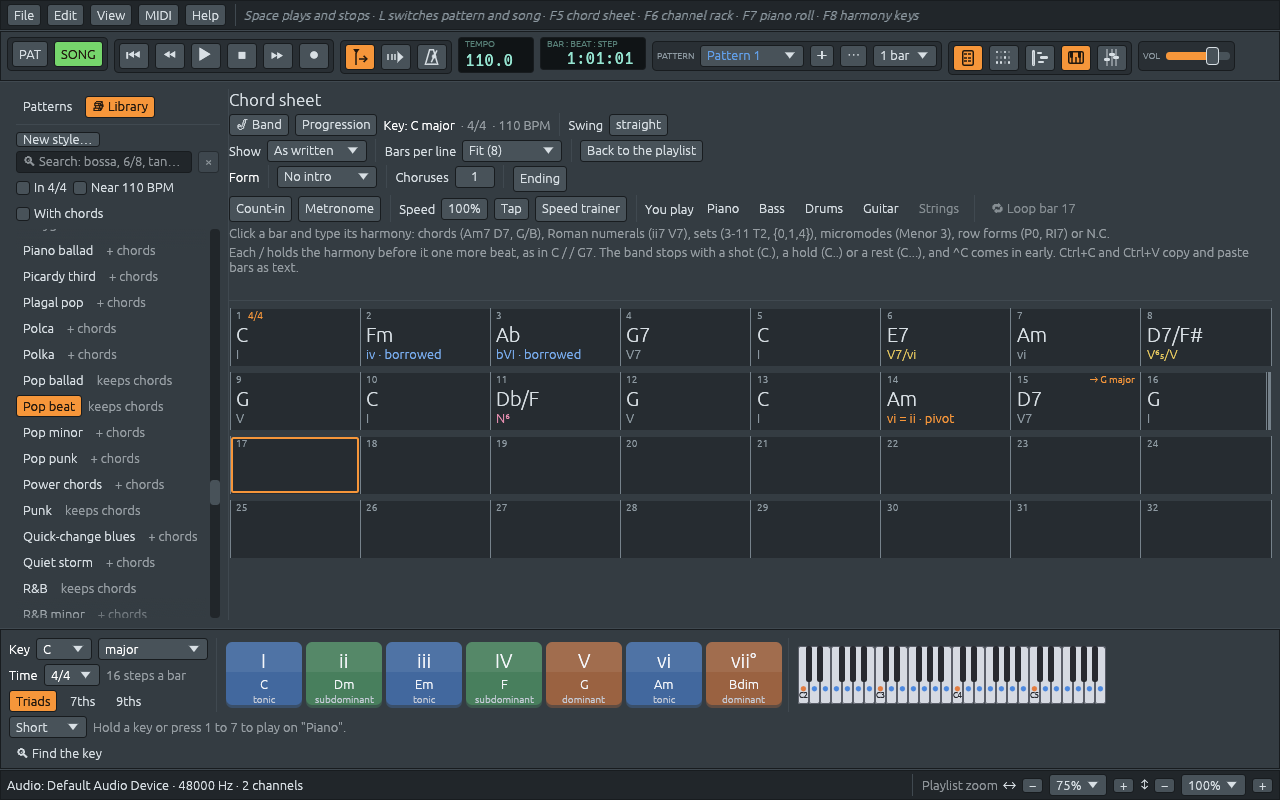Open the Help menu
Viewport: 1280px width, 800px height.
(205, 15)
